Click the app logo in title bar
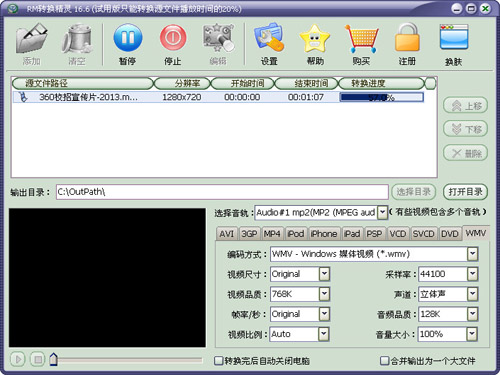 [x=13, y=8]
